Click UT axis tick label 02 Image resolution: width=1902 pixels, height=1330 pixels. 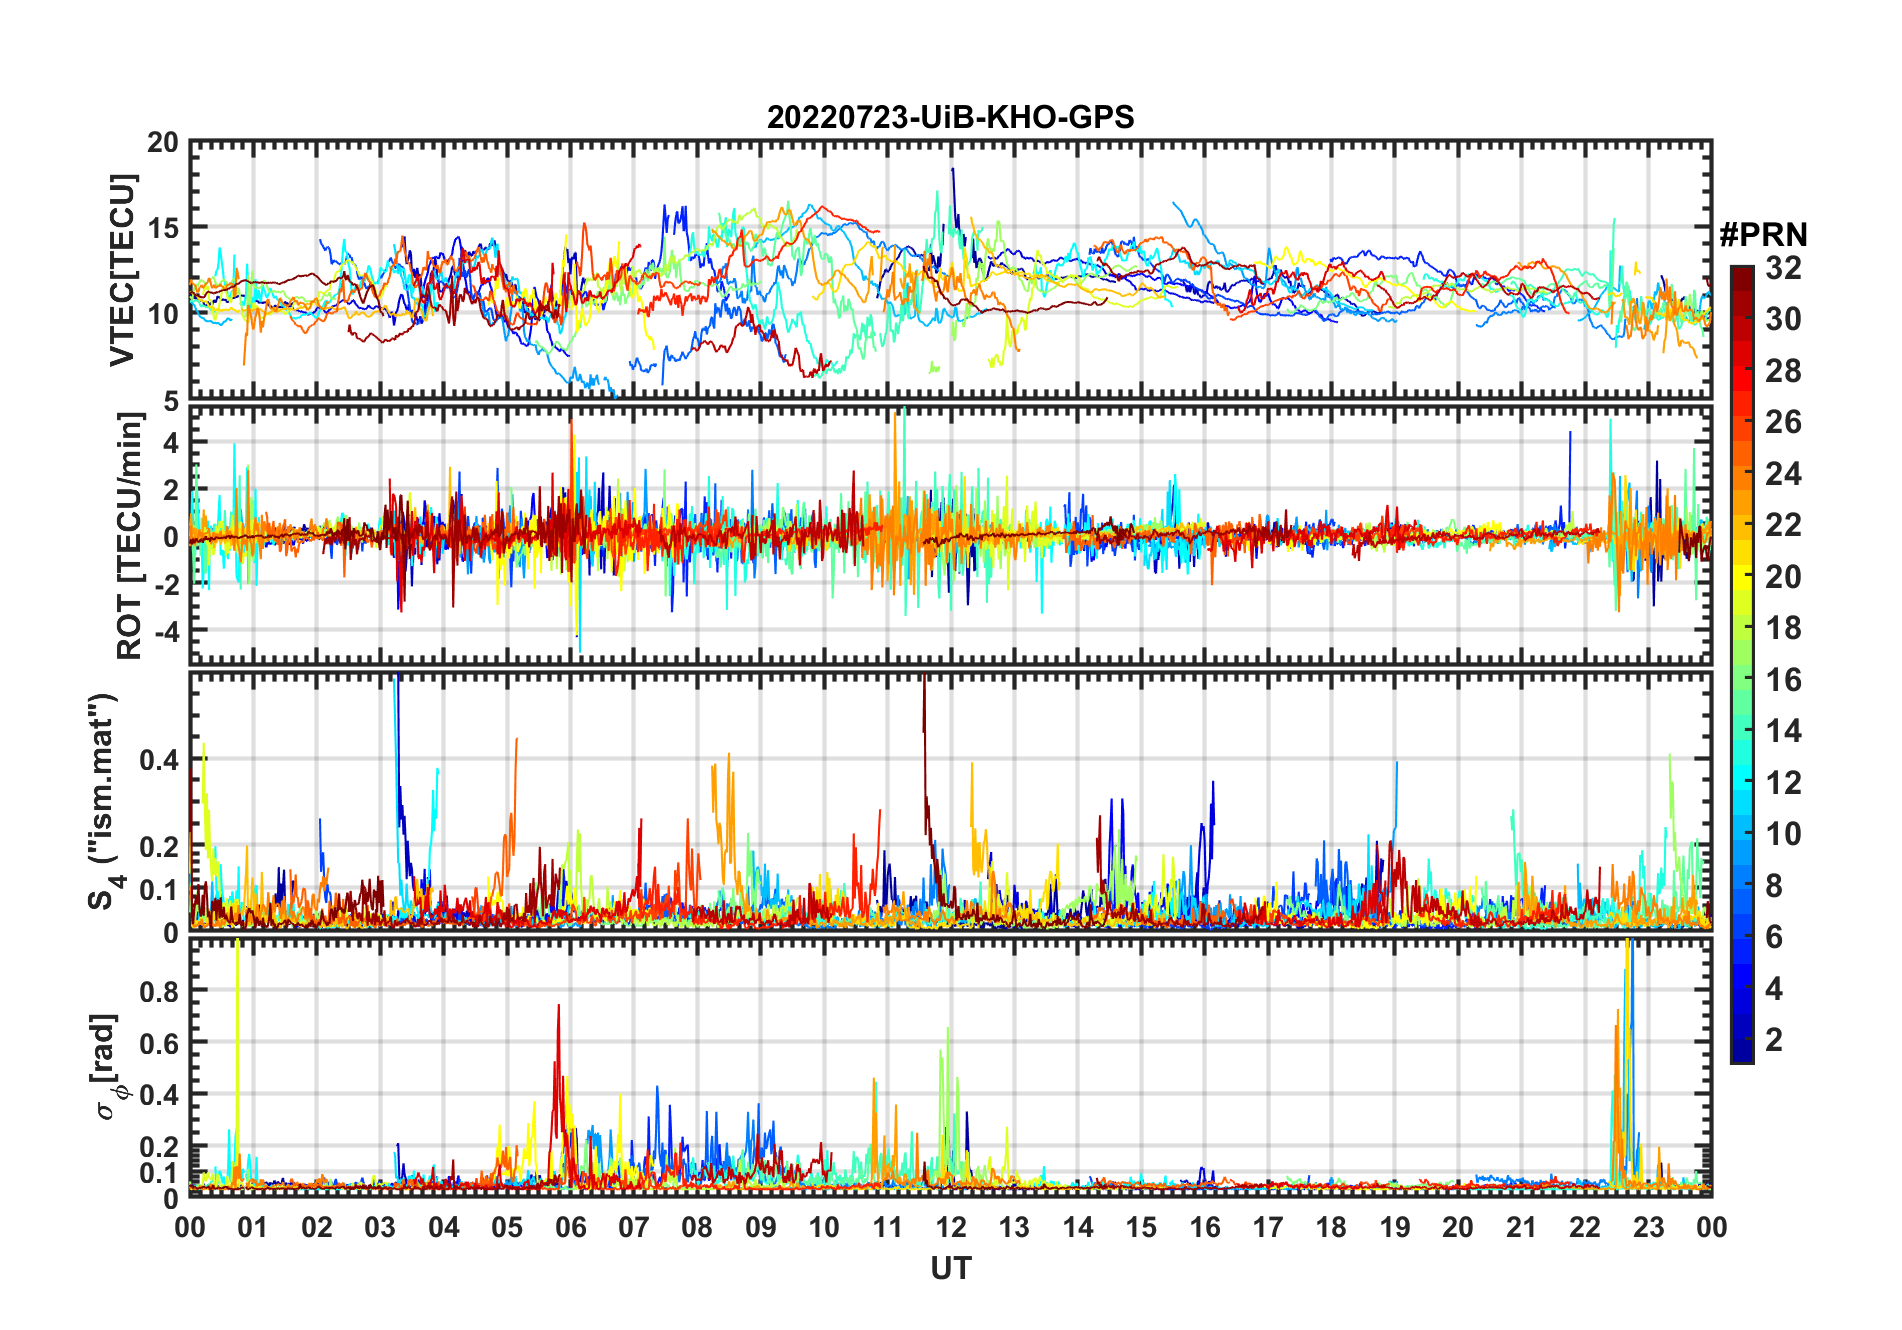(317, 1227)
